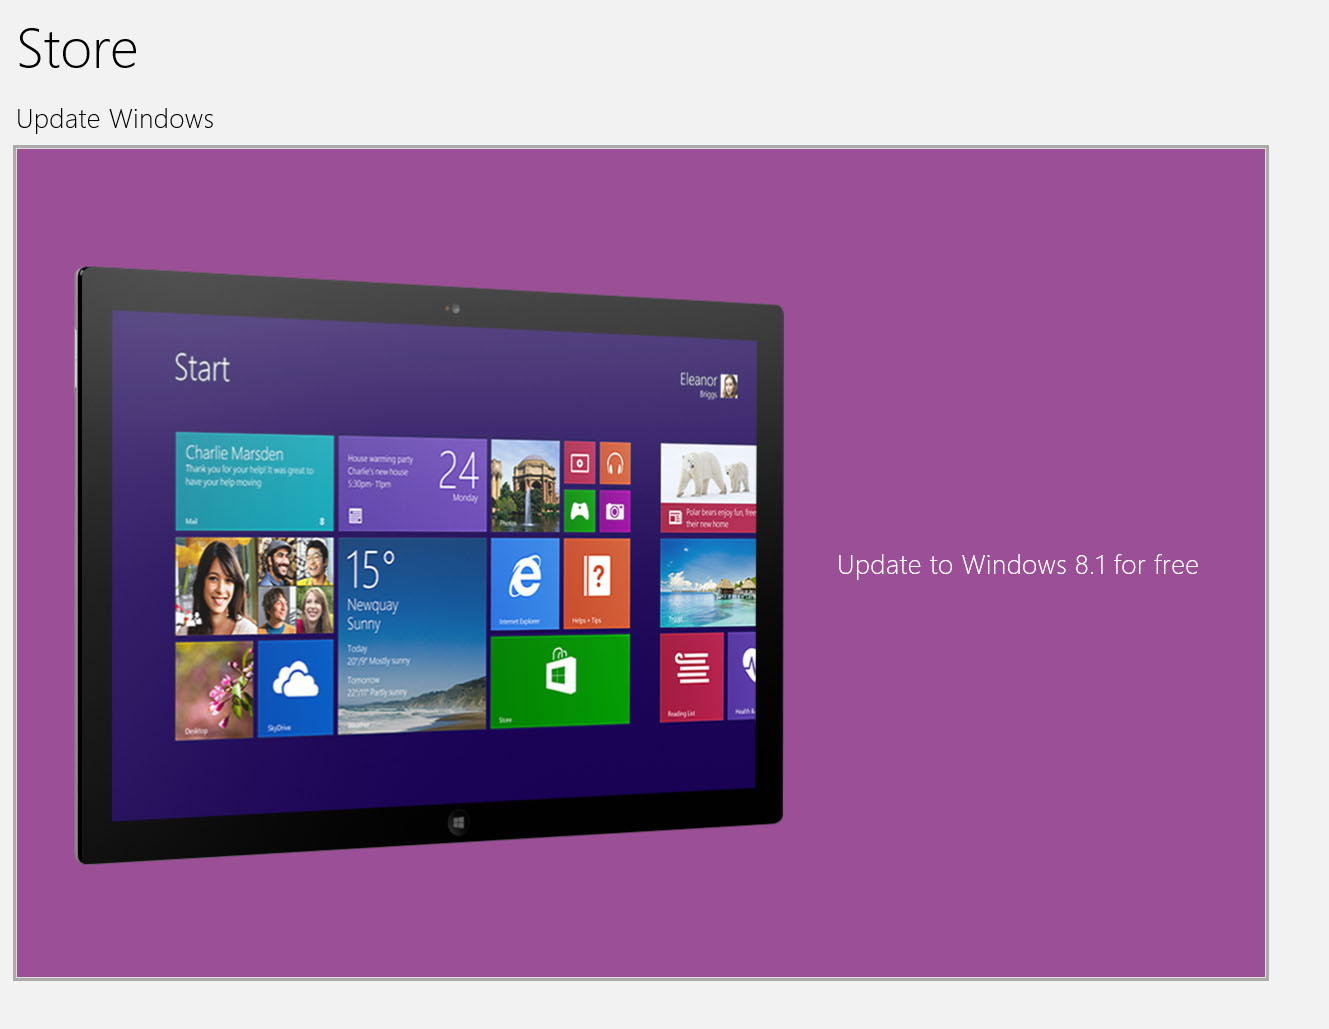Click the red Reading List tile
1329x1029 pixels.
coord(691,675)
